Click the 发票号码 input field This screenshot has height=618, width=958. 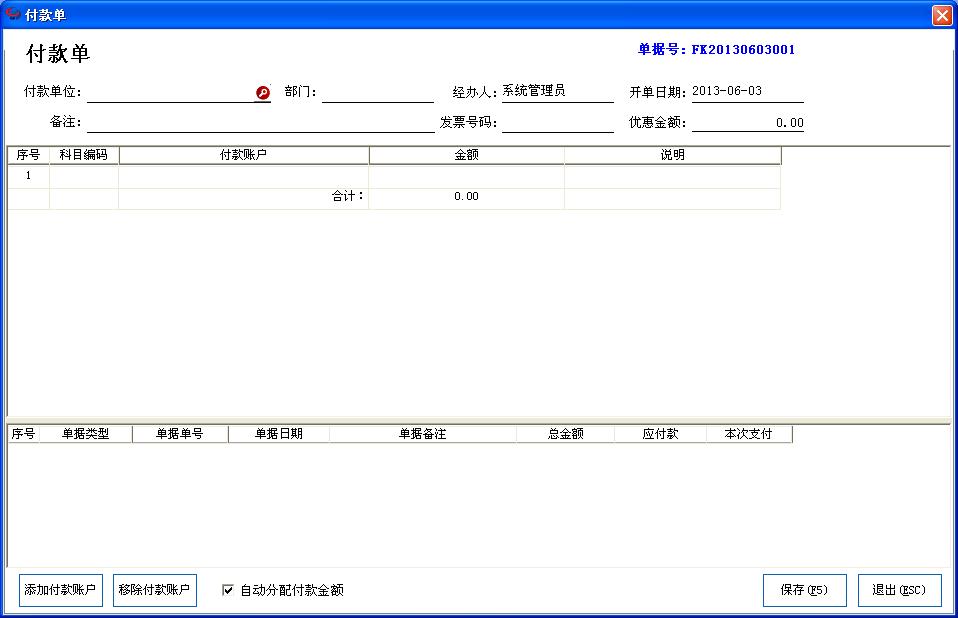point(555,123)
